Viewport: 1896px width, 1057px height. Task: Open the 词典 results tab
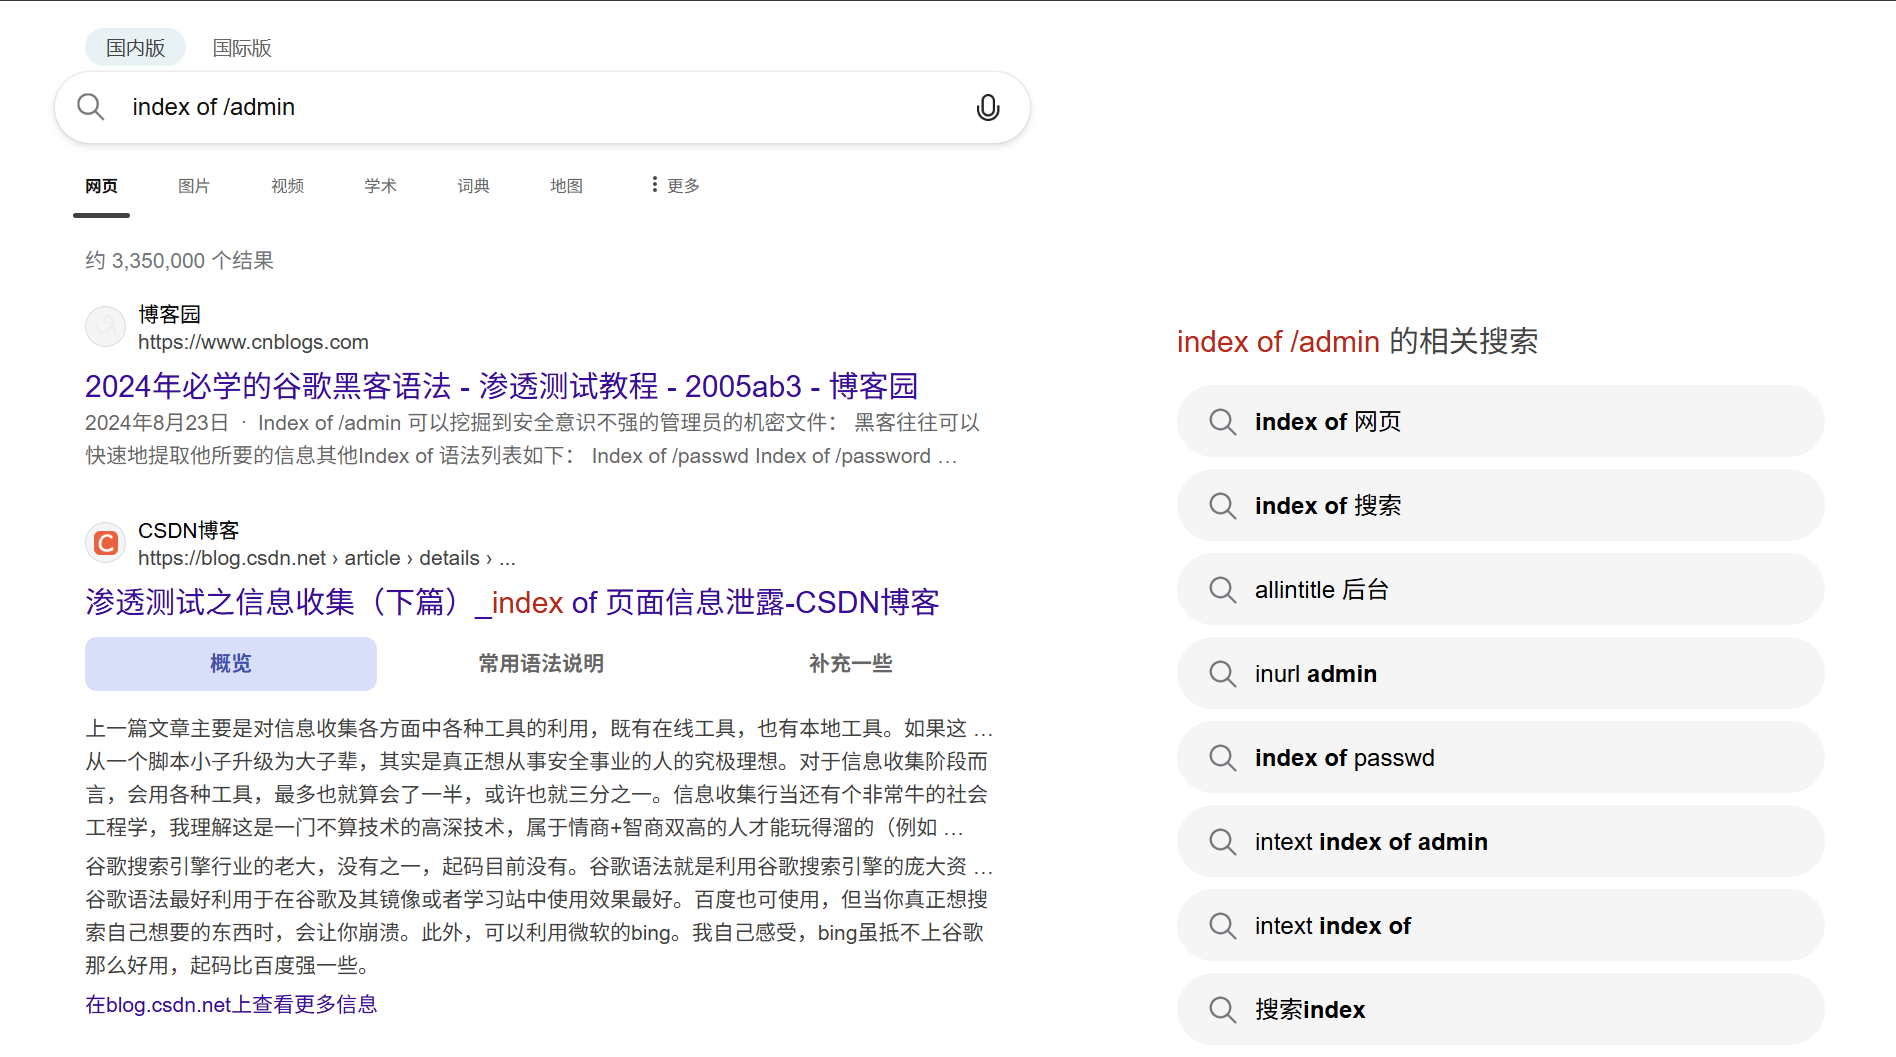473,186
